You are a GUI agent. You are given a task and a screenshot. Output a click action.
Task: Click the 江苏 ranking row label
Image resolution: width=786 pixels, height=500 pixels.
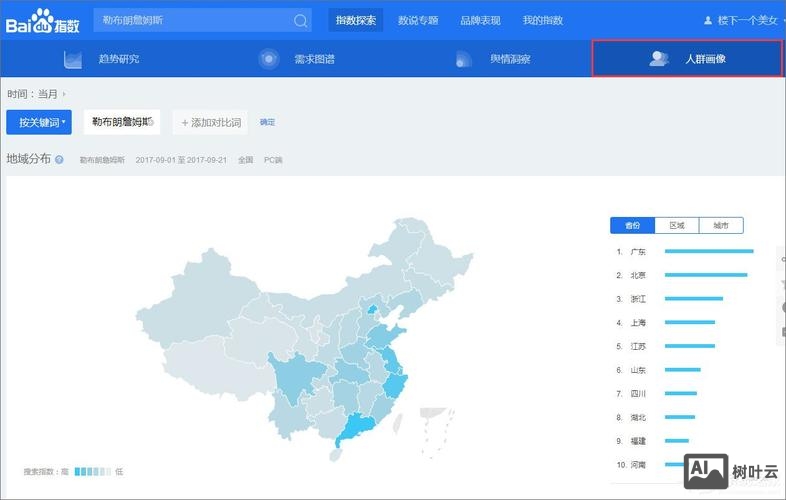click(638, 346)
